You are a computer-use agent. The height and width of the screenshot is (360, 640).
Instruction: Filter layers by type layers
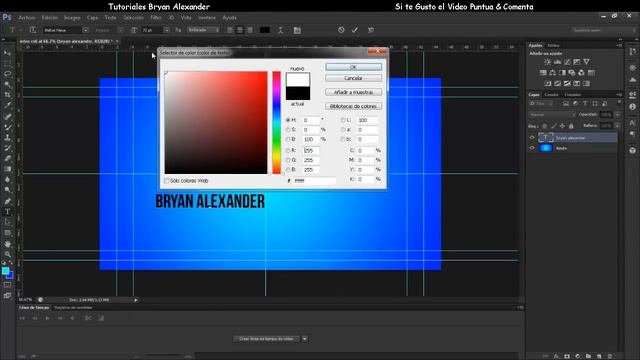[585, 104]
